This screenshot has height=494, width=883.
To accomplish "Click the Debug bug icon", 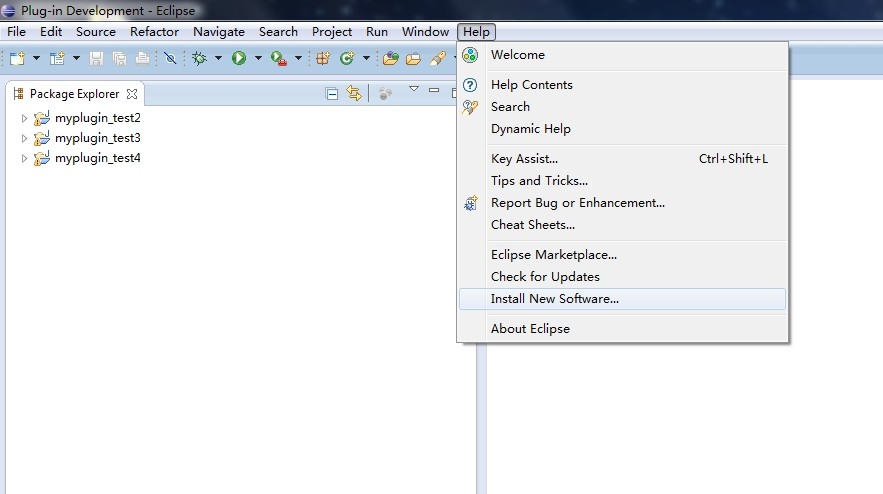I will tap(199, 58).
